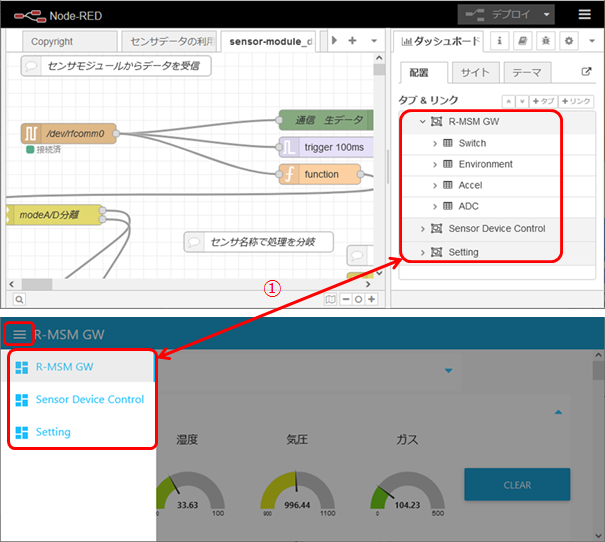The width and height of the screenshot is (605, 542).
Task: Open dashboard in new window icon
Action: 586,73
